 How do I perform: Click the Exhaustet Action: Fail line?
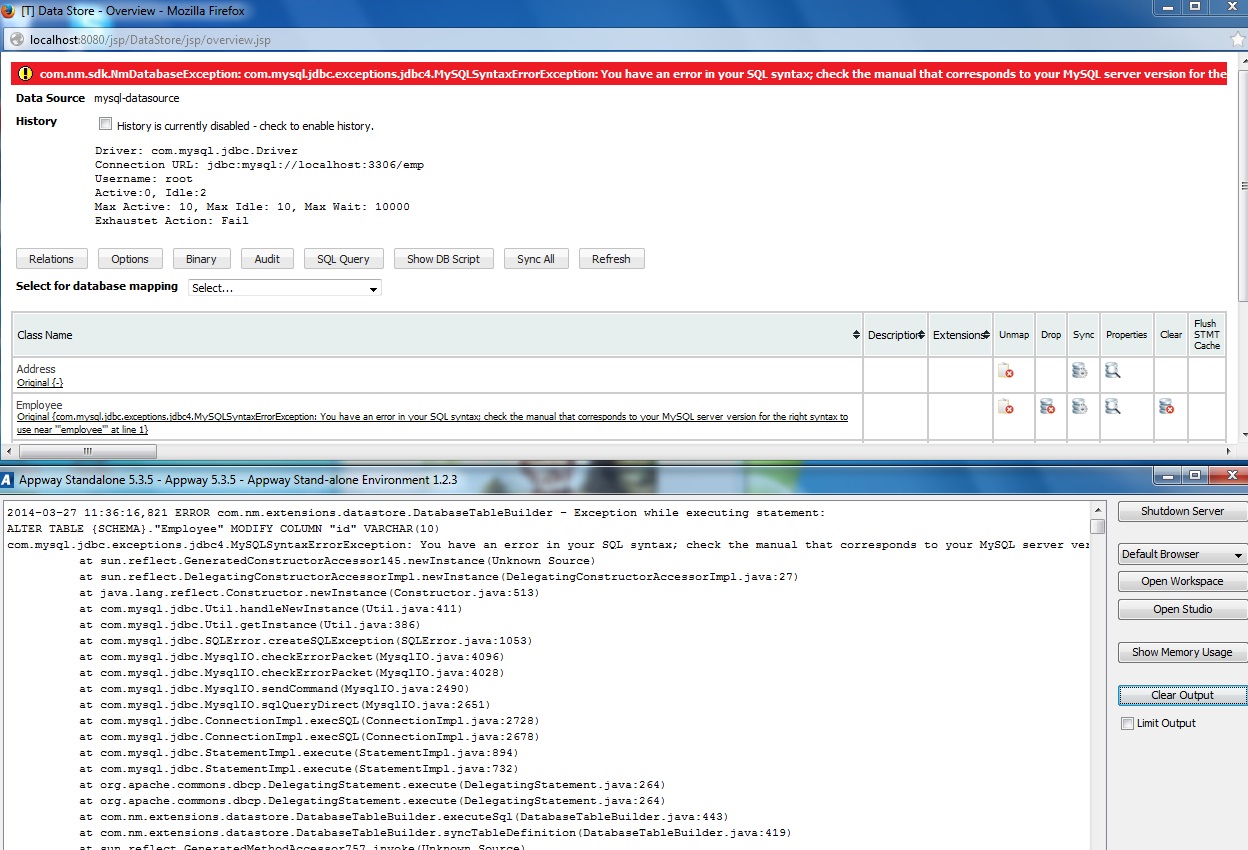point(172,221)
